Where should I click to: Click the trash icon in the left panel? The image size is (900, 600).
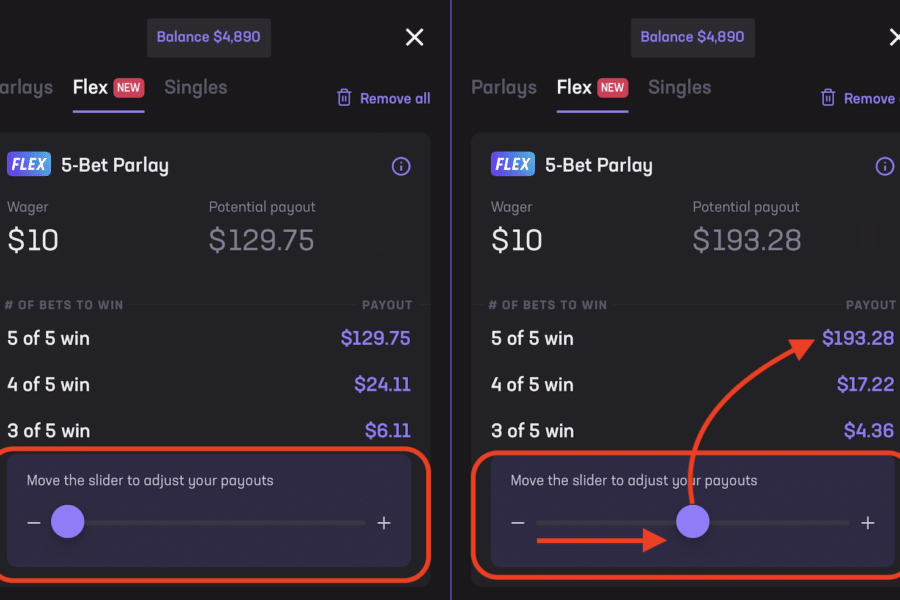[x=344, y=98]
